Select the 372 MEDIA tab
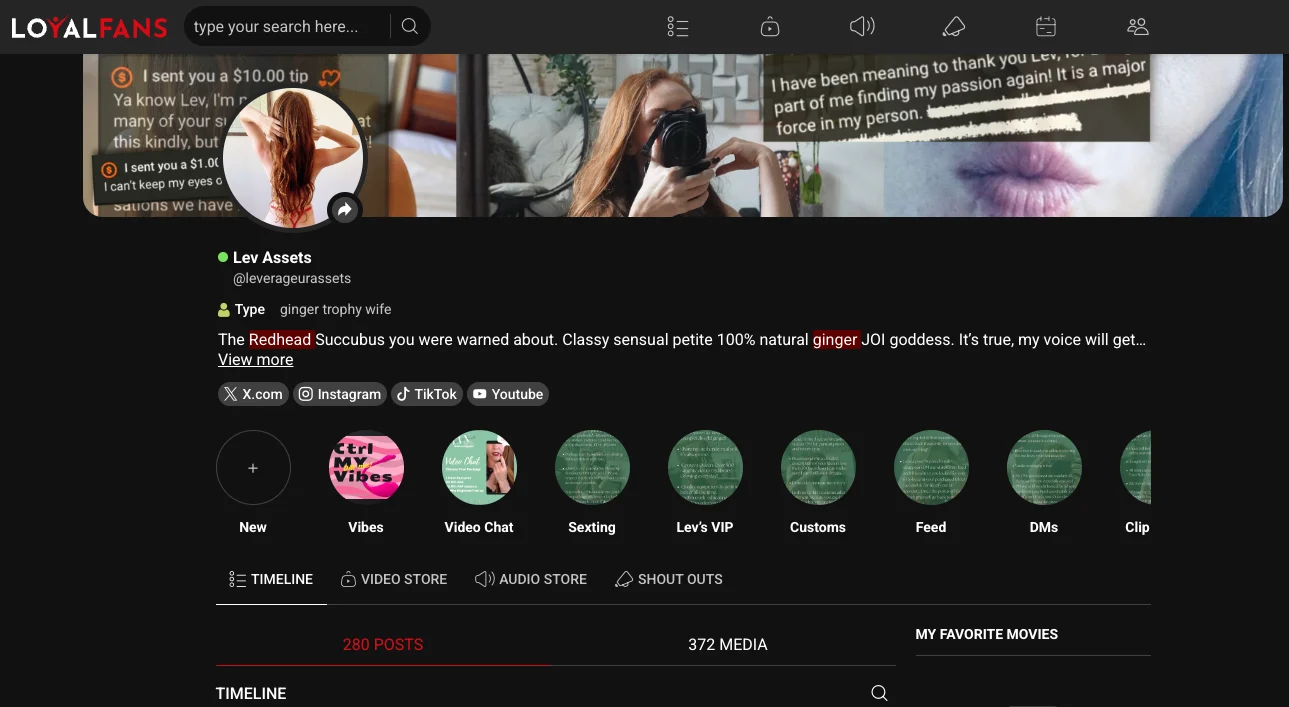1289x707 pixels. pyautogui.click(x=728, y=644)
